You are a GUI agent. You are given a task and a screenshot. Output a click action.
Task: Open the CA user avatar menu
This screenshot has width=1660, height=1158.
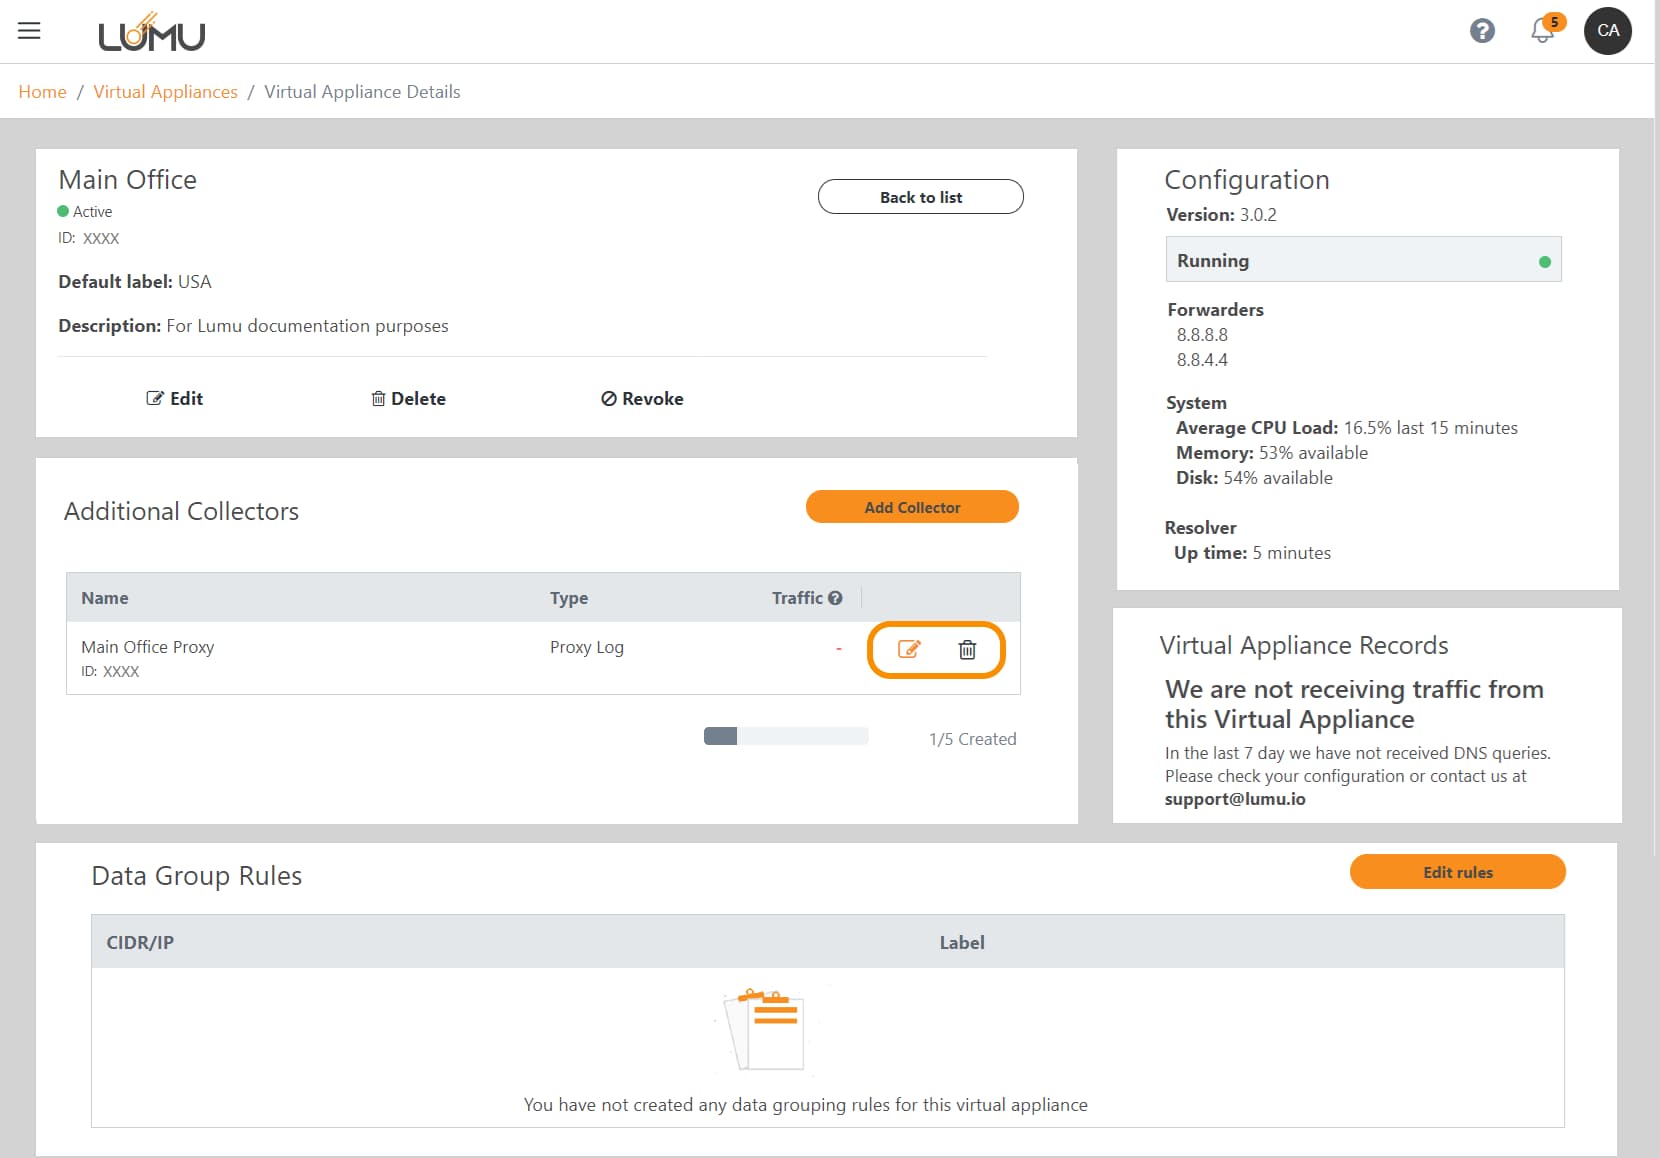(x=1607, y=31)
